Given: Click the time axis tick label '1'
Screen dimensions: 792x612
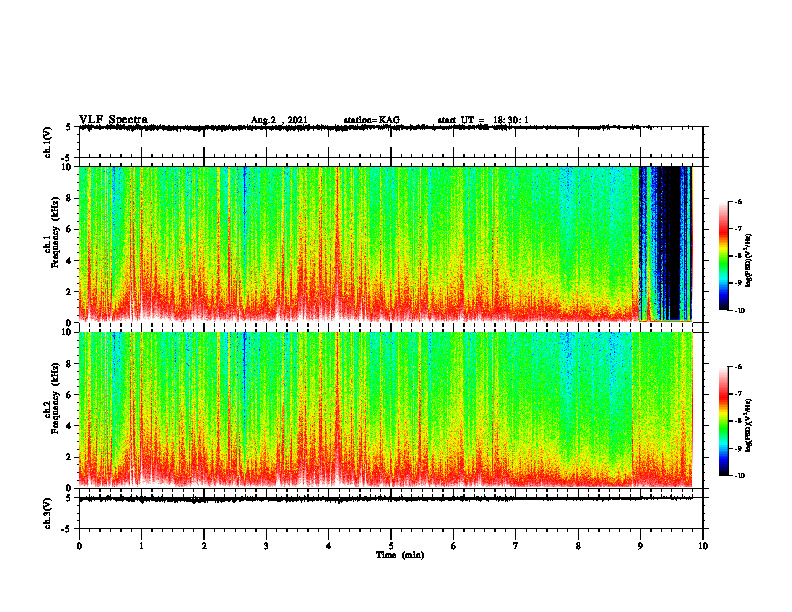Looking at the screenshot, I should click(141, 546).
